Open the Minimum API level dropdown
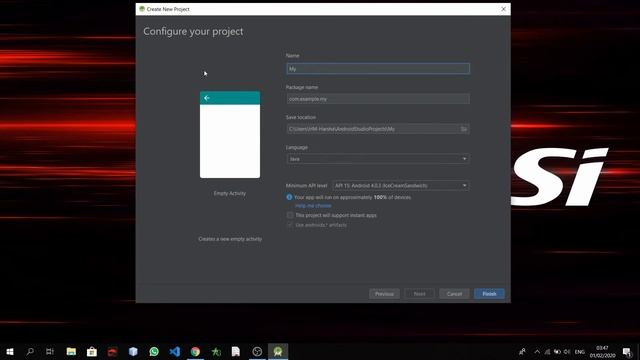This screenshot has width=640, height=360. click(x=401, y=186)
